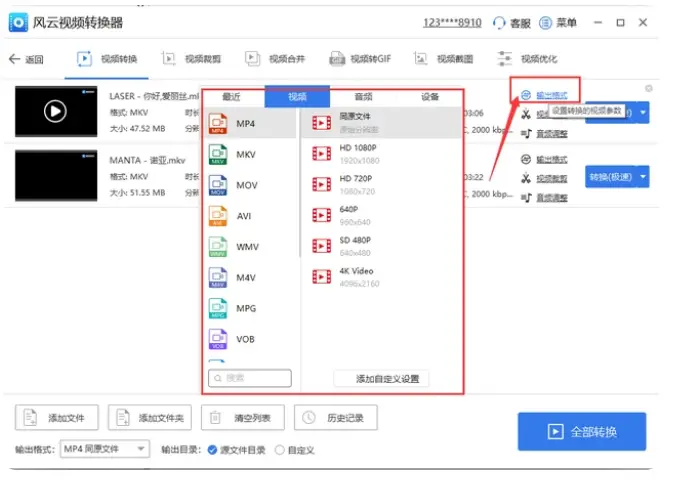Select the 视频转换 tab

pos(107,59)
